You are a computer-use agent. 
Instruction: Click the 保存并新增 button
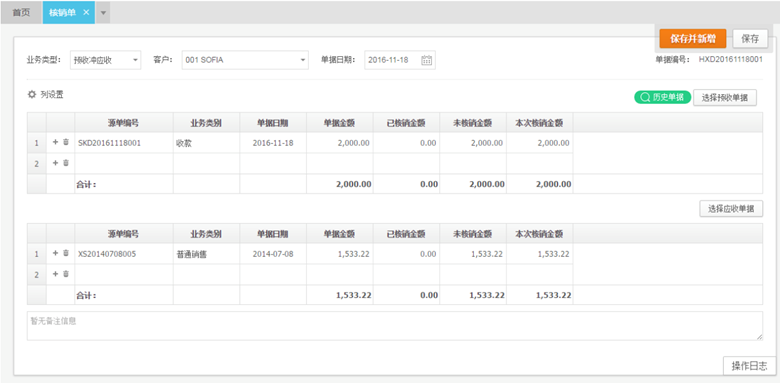coord(693,39)
